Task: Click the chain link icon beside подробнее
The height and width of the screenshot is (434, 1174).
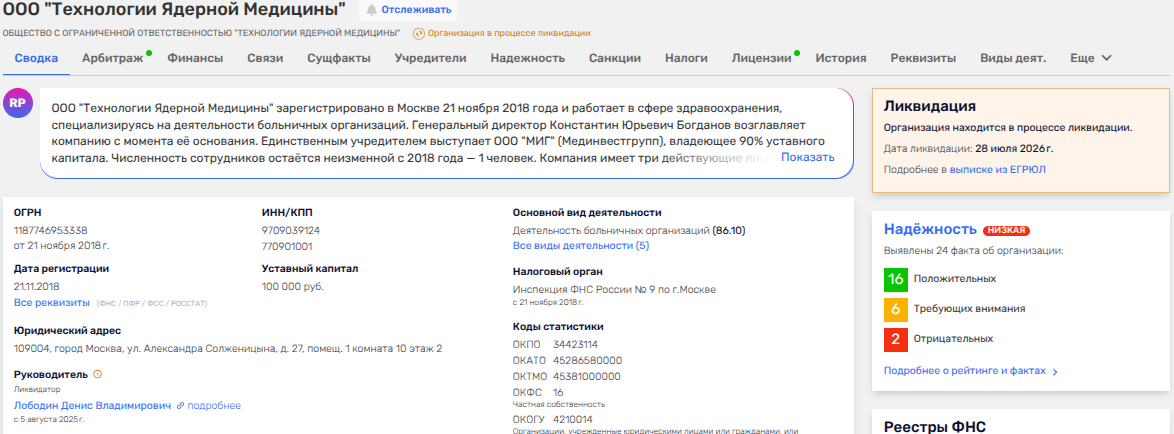Action: coord(180,406)
